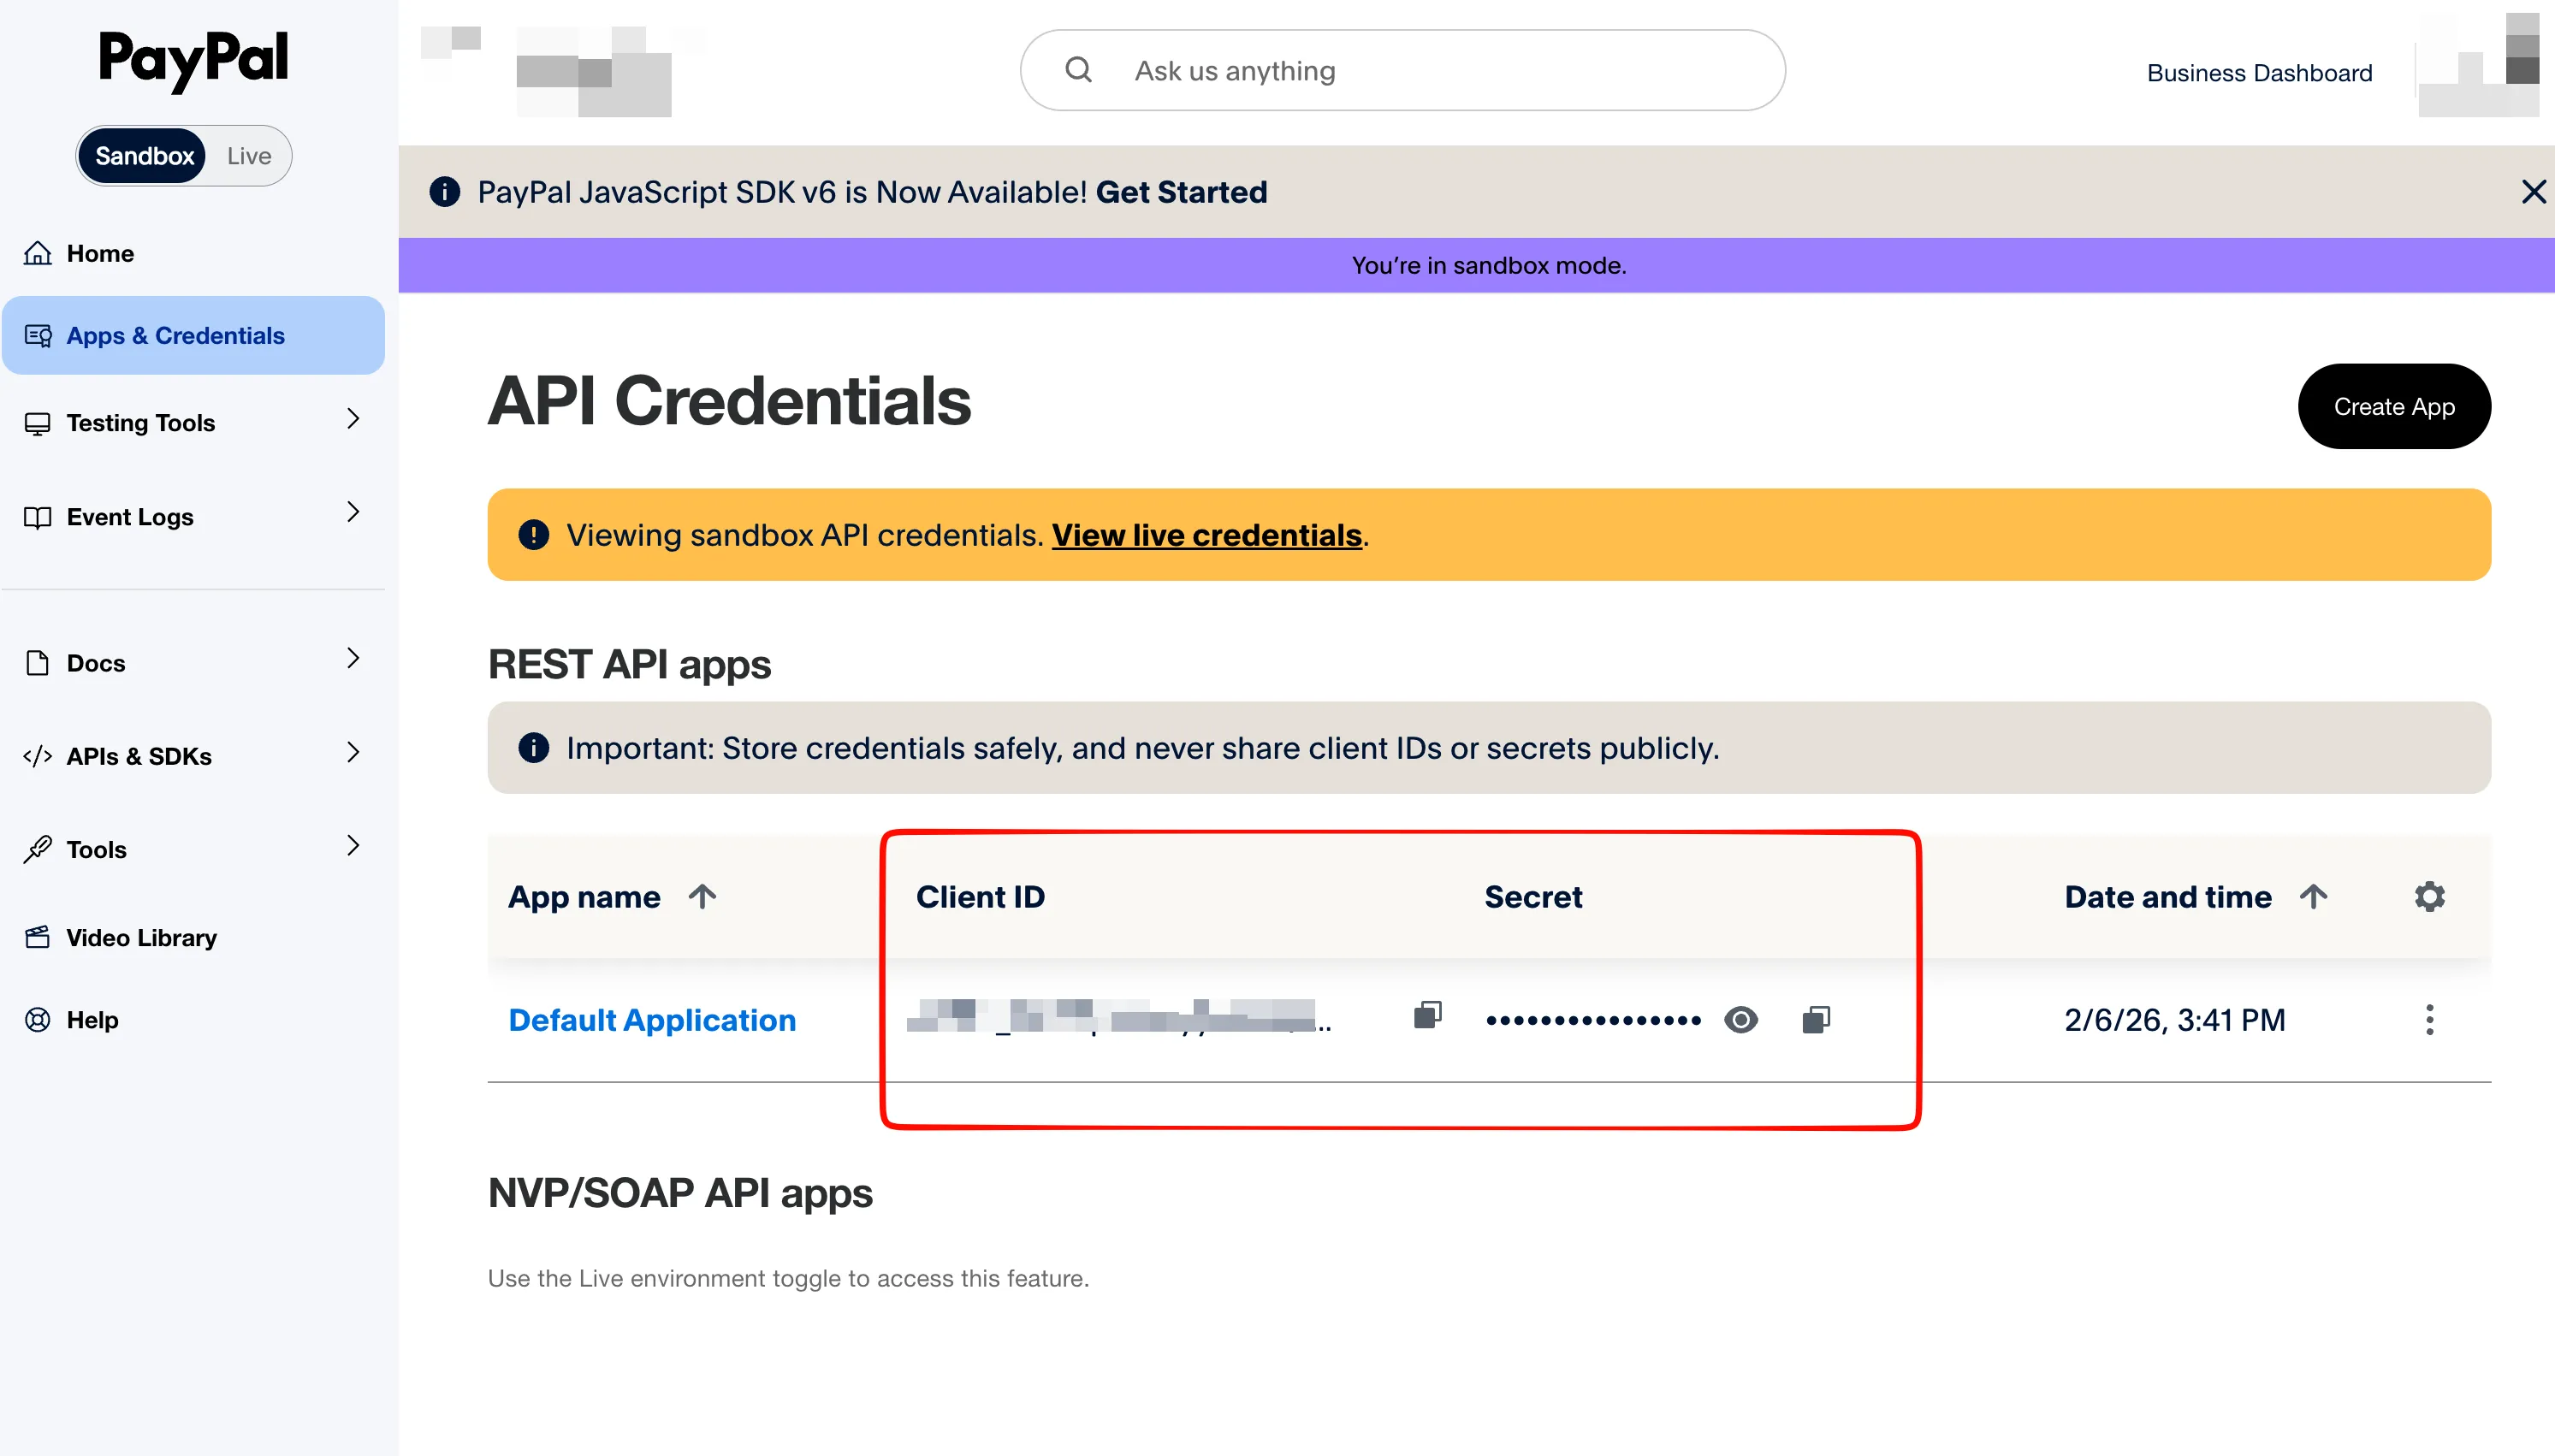Select the Event Logs book icon
Image resolution: width=2555 pixels, height=1456 pixels.
coord(37,516)
